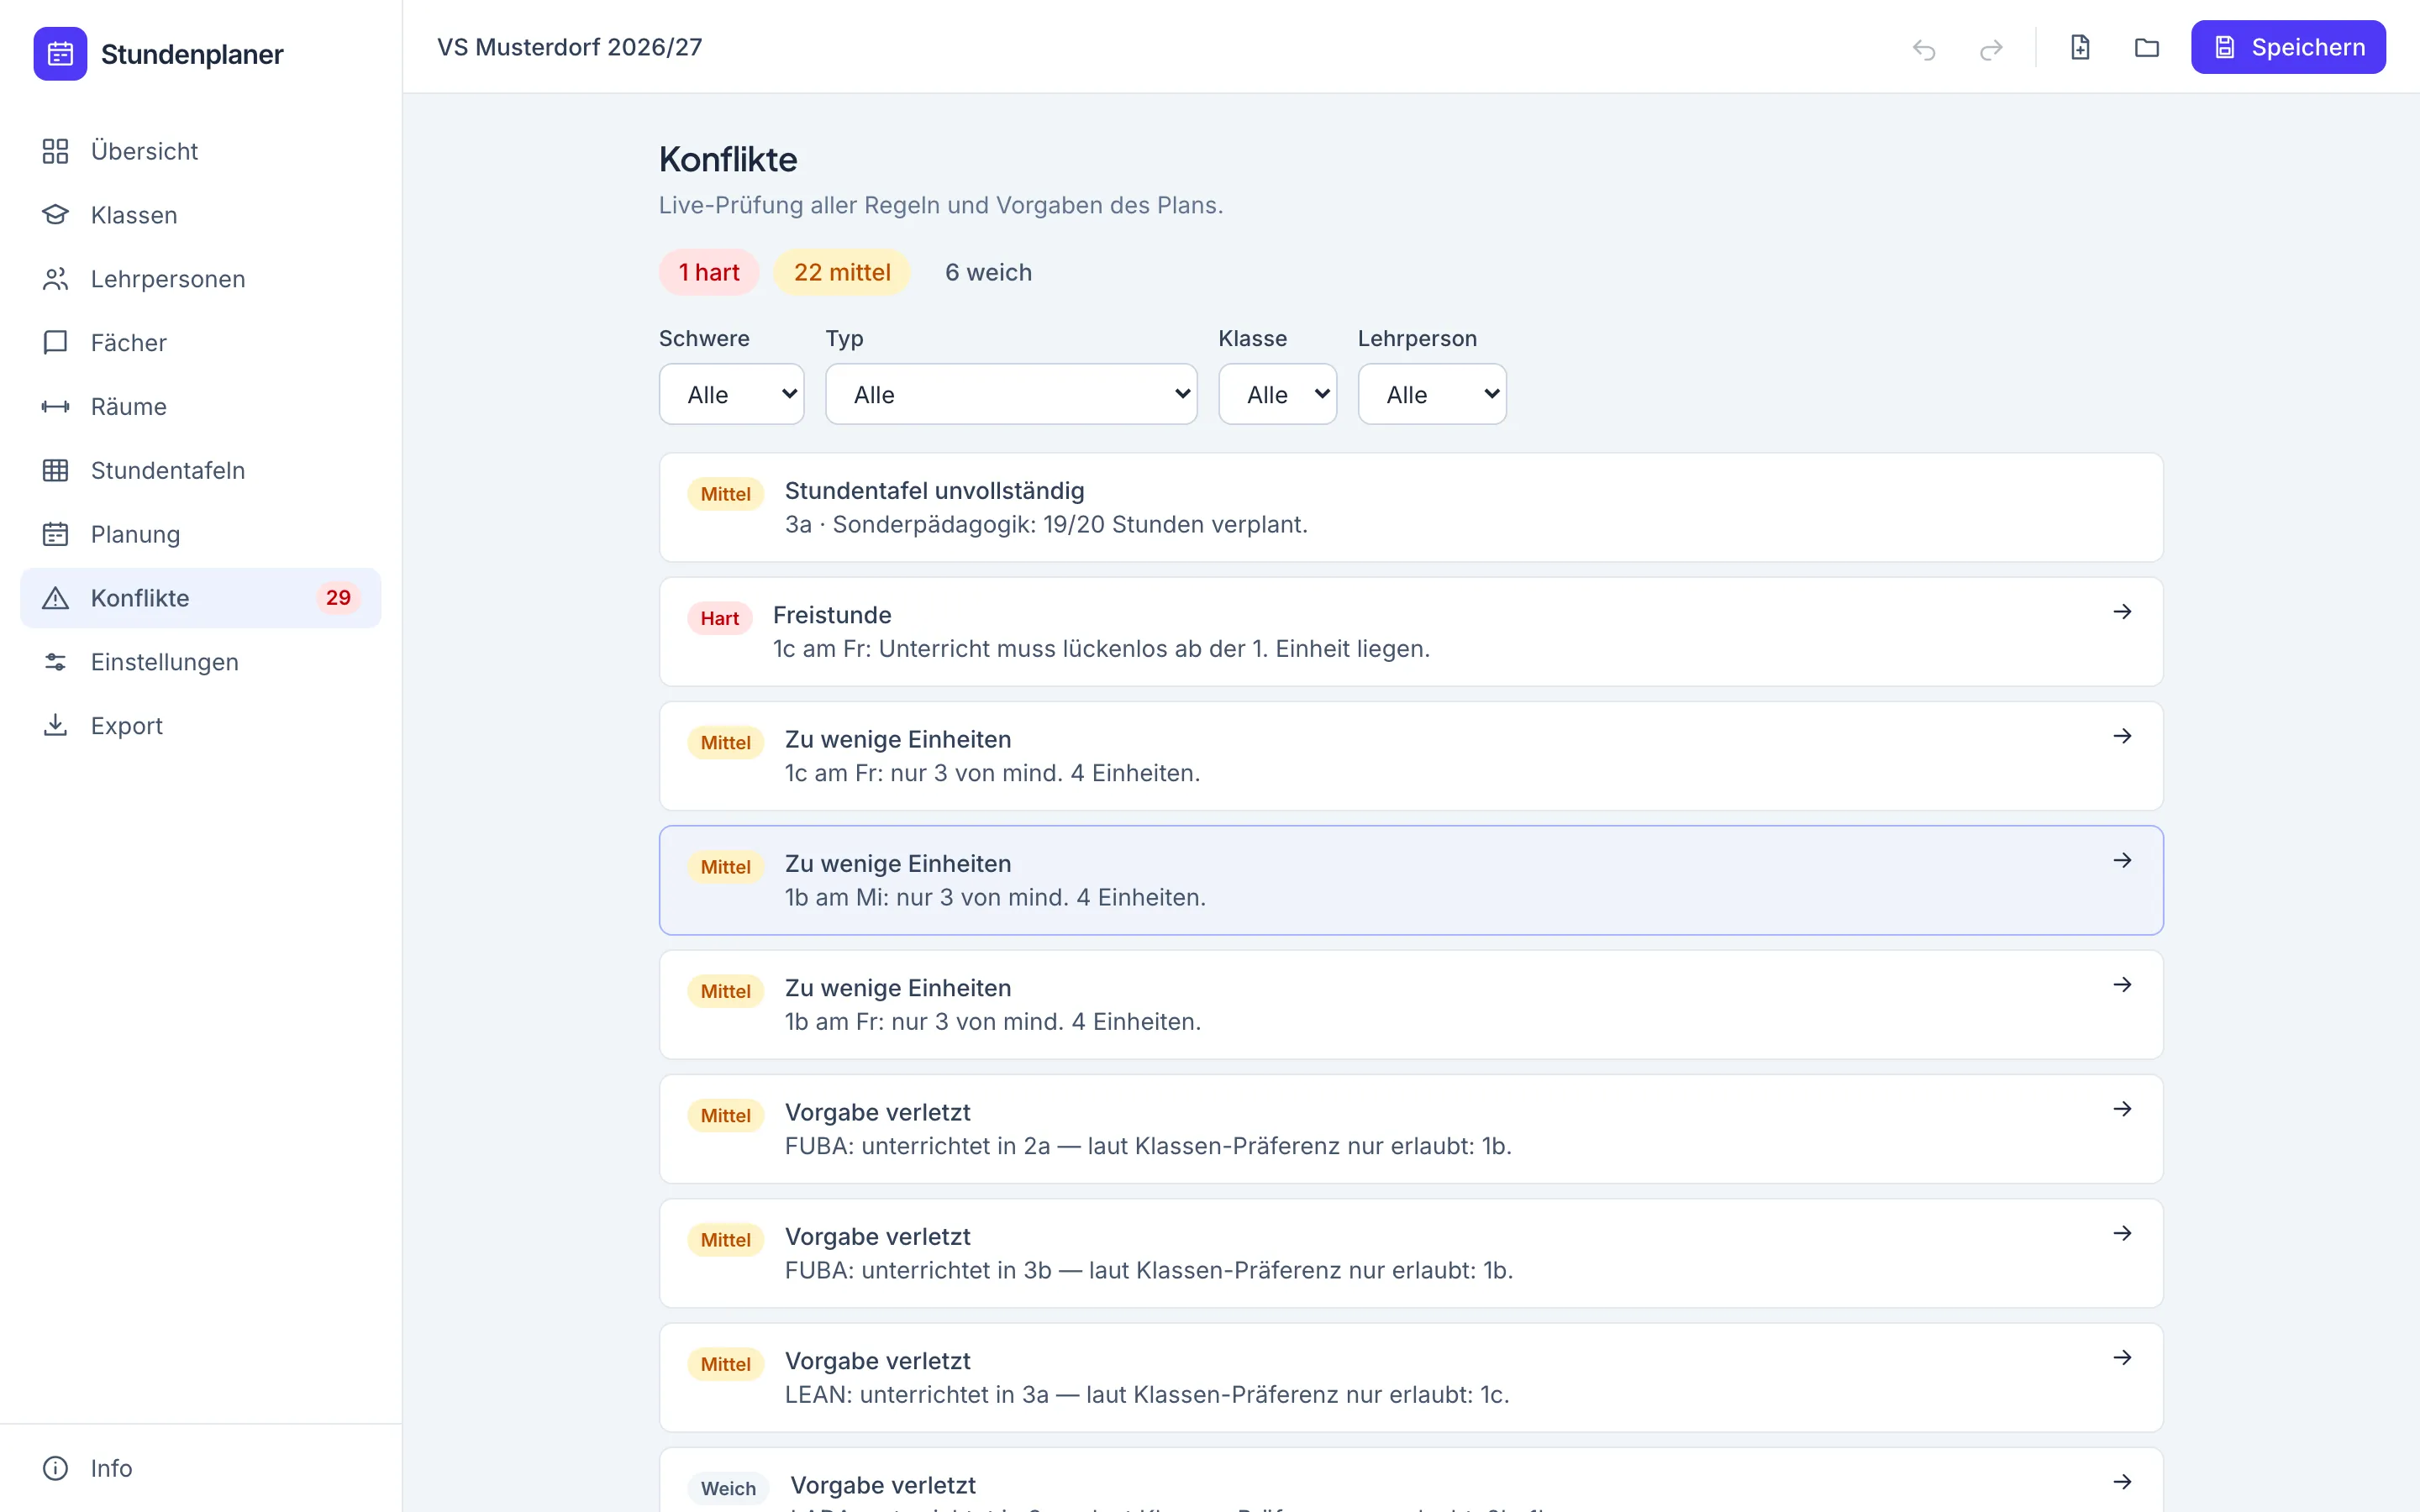This screenshot has width=2420, height=1512.
Task: Toggle the 1 hart filter chip
Action: tap(709, 272)
